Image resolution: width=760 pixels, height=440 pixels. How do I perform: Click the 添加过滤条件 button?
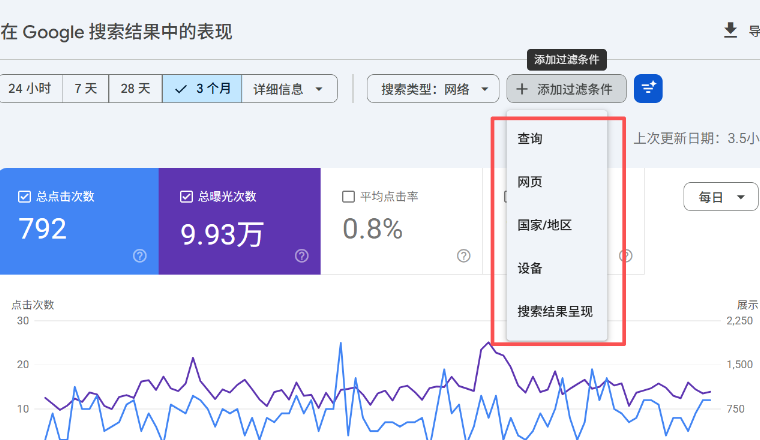[x=566, y=89]
